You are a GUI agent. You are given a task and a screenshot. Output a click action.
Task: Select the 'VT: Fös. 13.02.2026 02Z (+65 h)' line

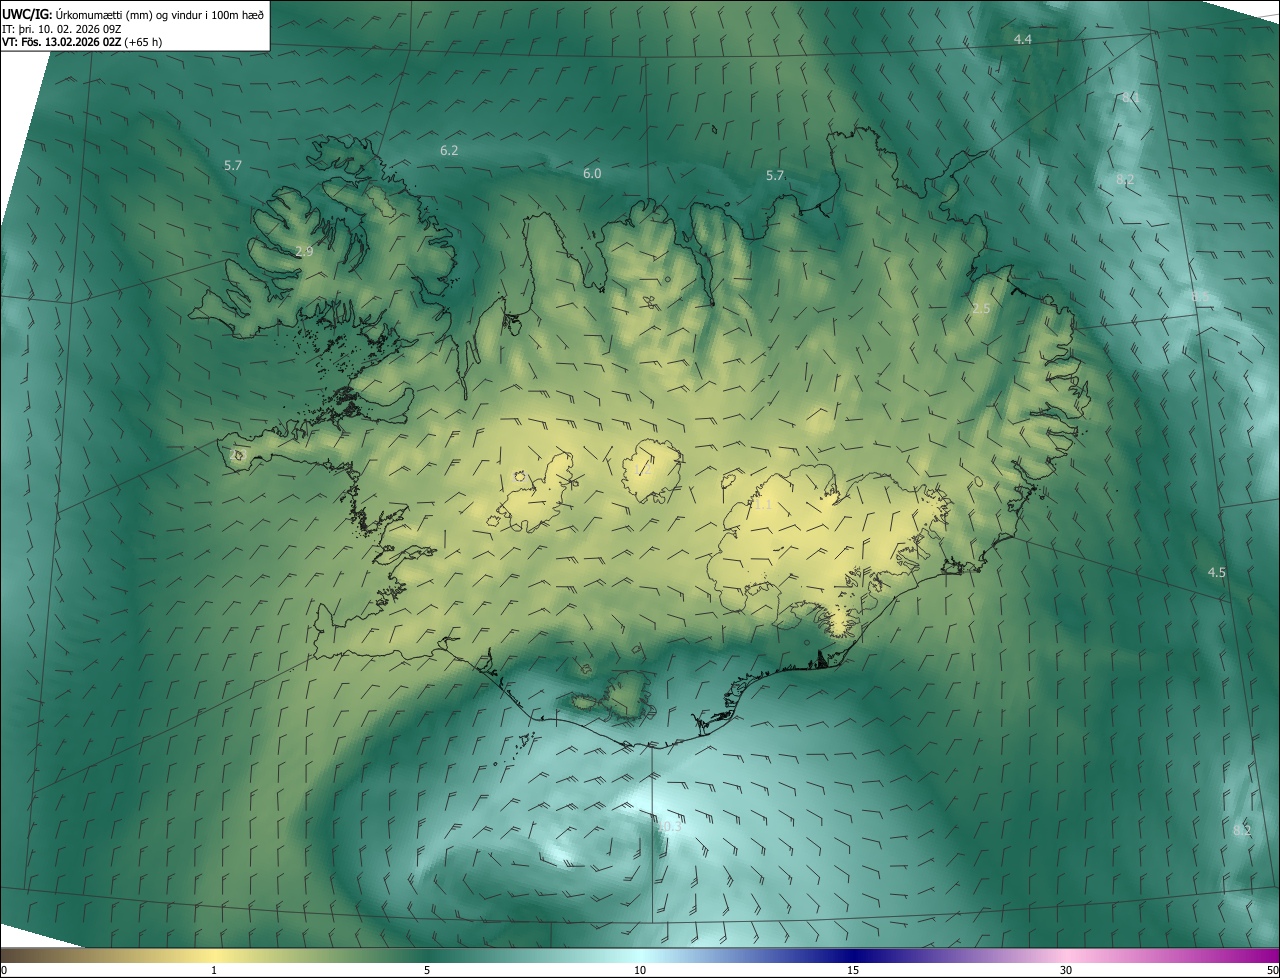(x=82, y=42)
